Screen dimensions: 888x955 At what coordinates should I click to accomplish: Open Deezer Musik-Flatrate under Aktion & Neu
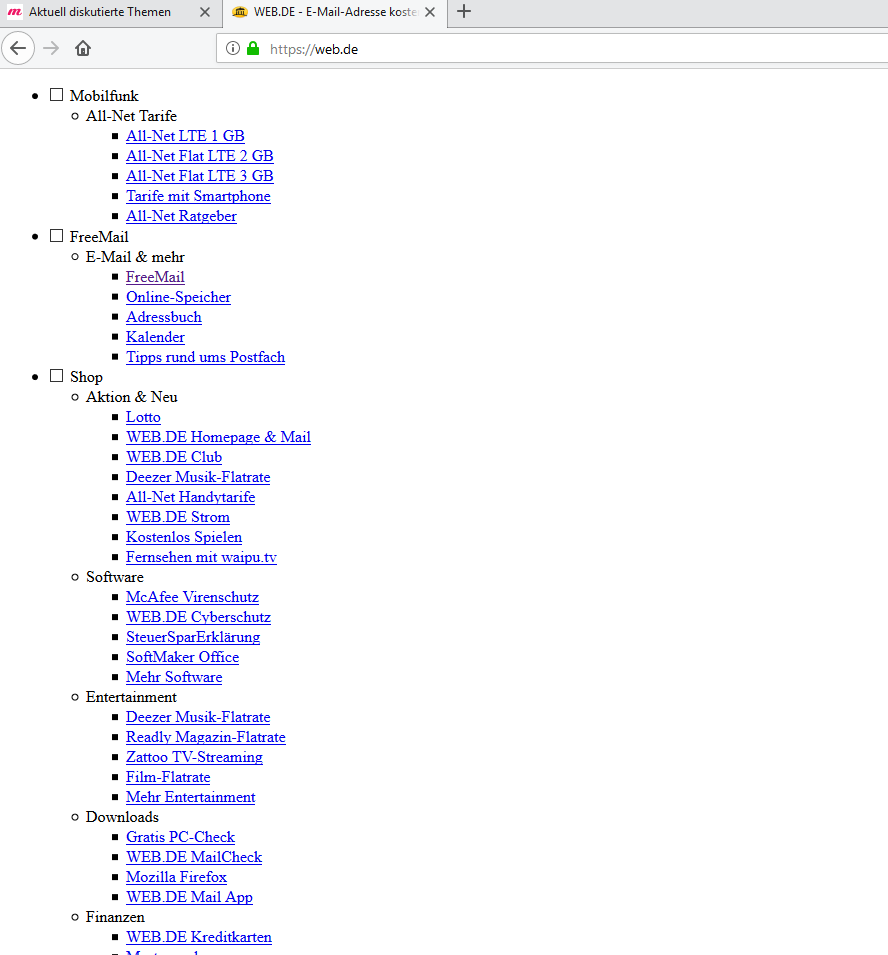point(198,478)
